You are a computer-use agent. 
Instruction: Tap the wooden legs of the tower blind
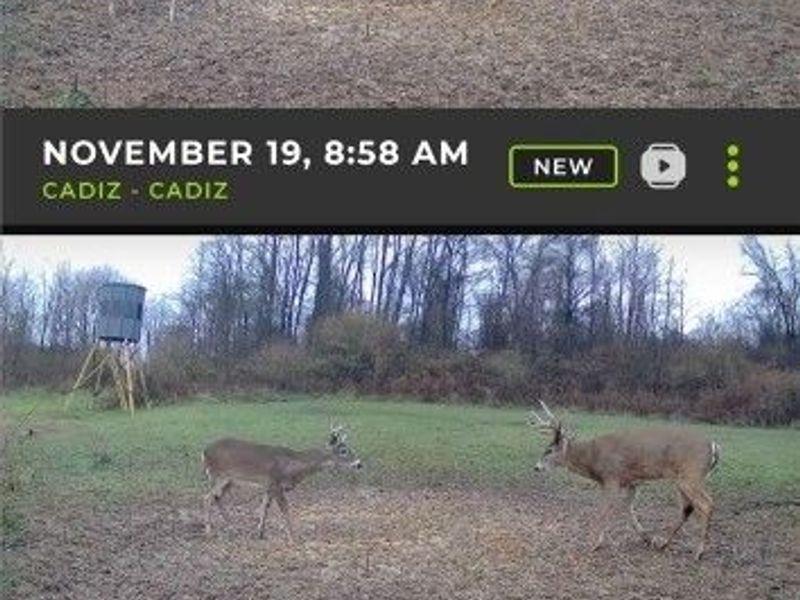[110, 375]
